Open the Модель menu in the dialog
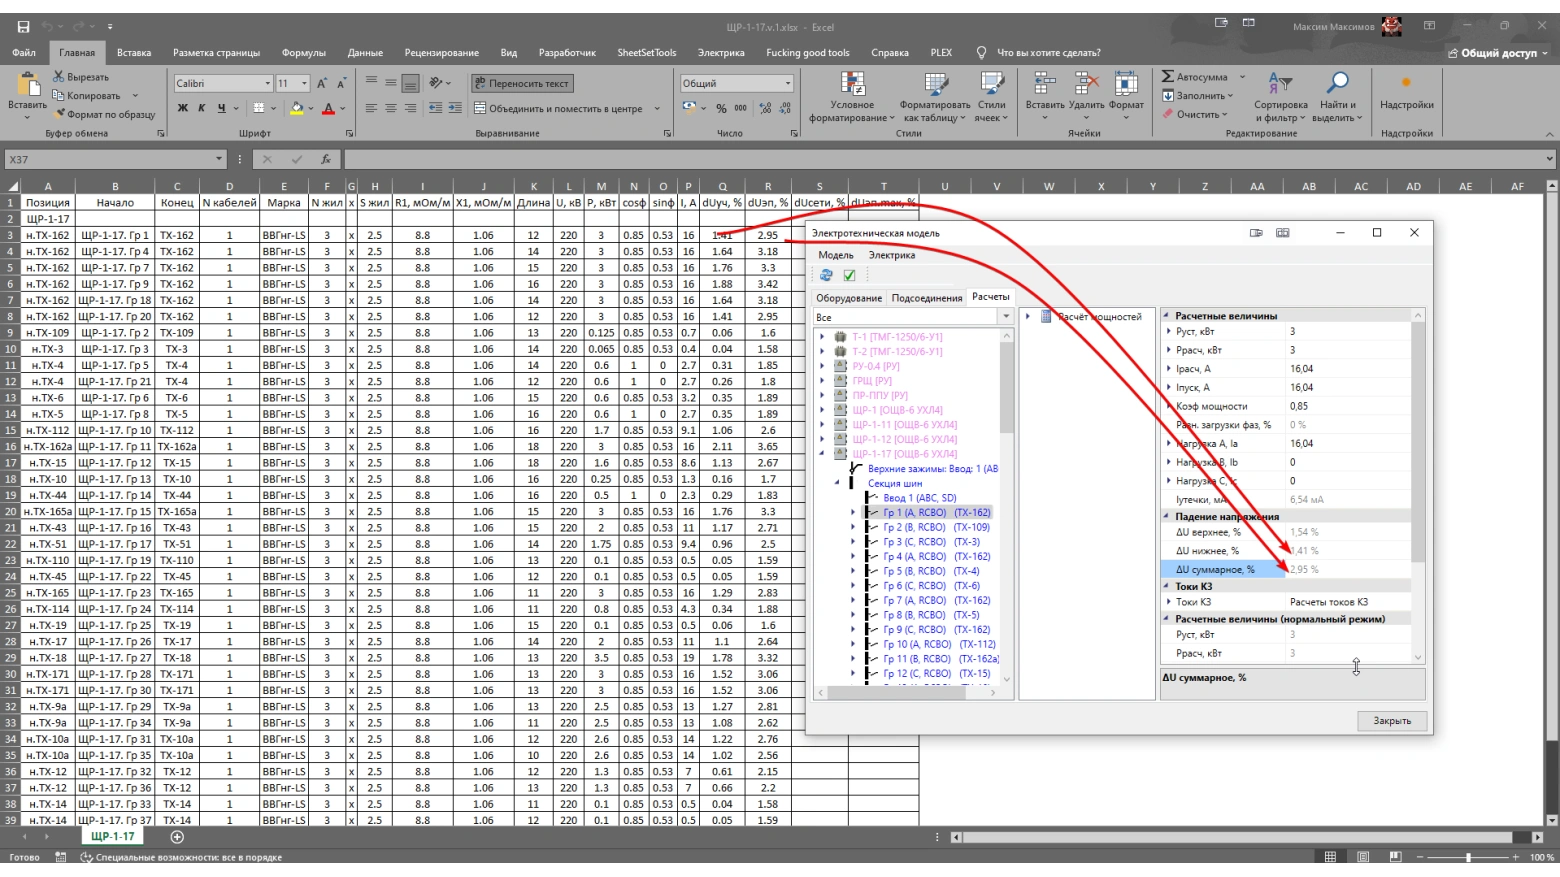This screenshot has width=1560, height=877. 836,255
